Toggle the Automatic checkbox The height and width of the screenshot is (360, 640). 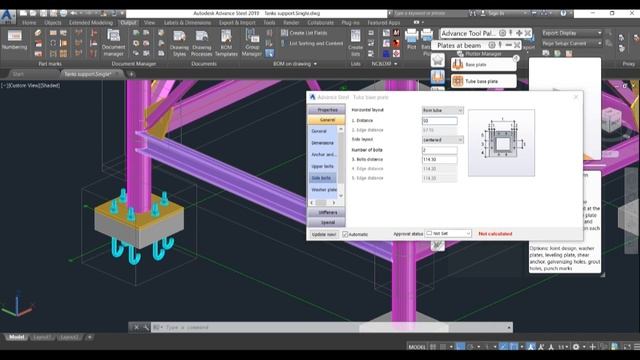345,234
